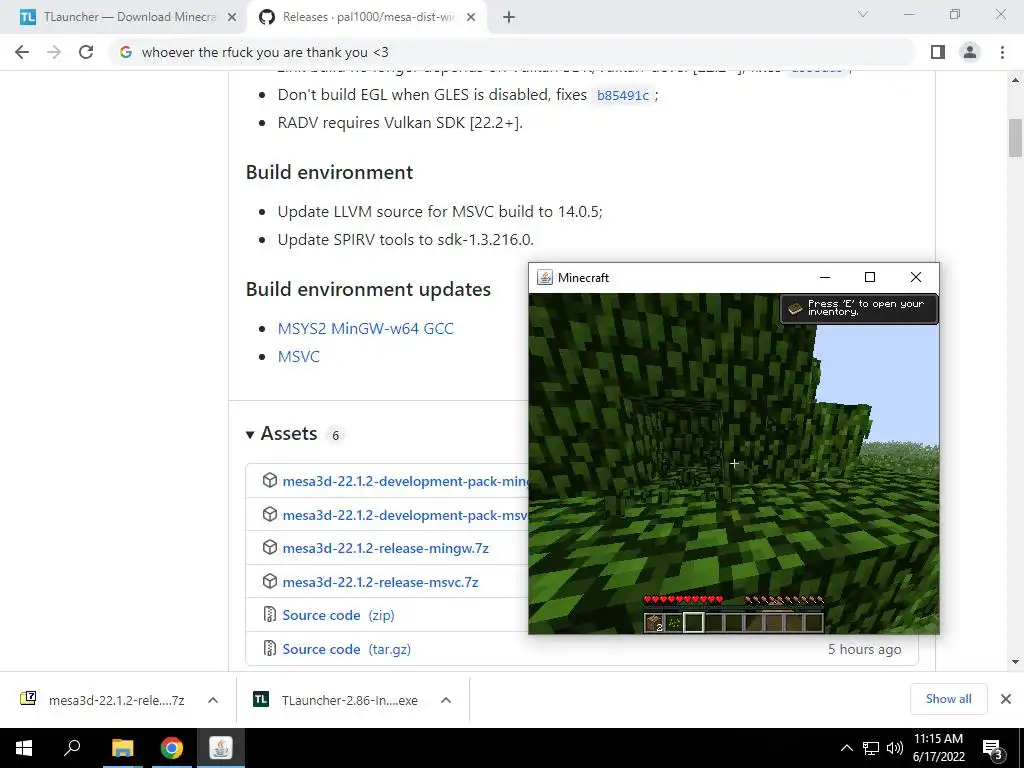Open a new browser tab
Viewport: 1024px width, 768px height.
pyautogui.click(x=509, y=18)
